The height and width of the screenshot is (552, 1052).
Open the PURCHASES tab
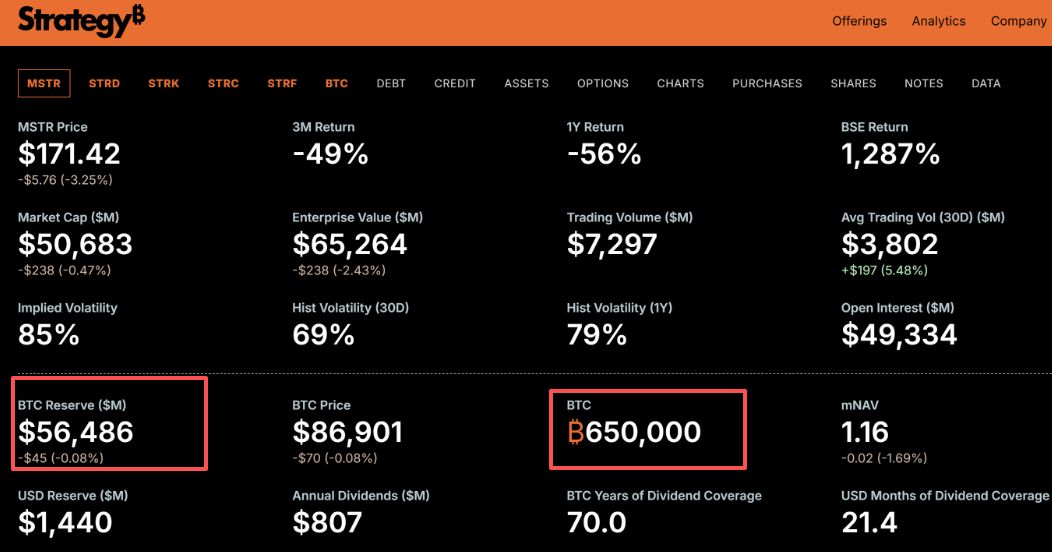(x=767, y=83)
